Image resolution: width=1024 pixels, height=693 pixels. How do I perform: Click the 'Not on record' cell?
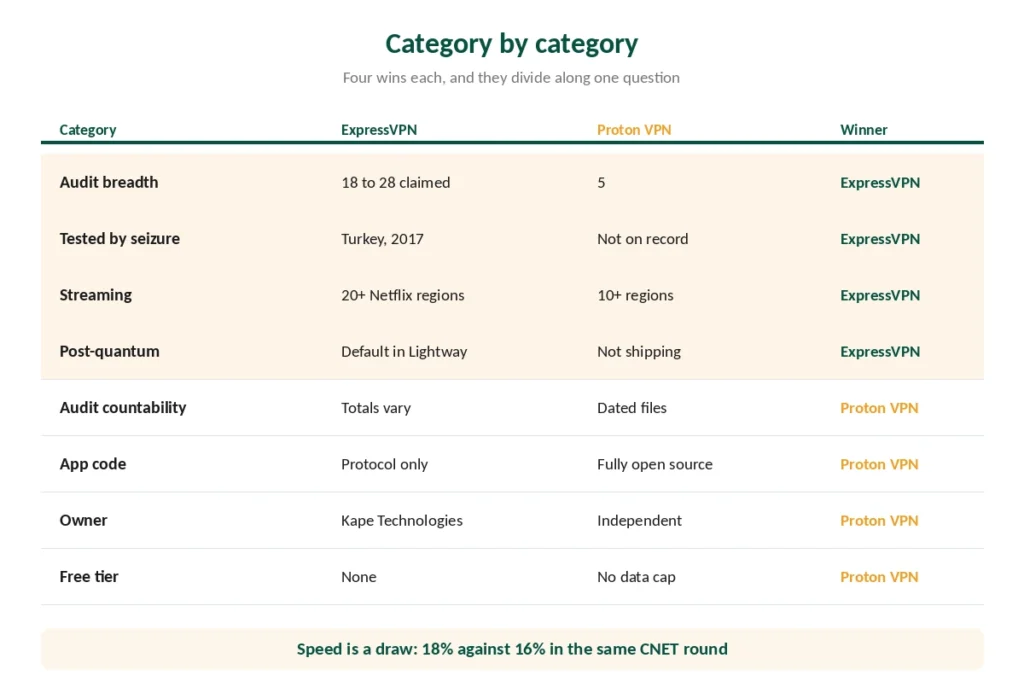click(643, 238)
